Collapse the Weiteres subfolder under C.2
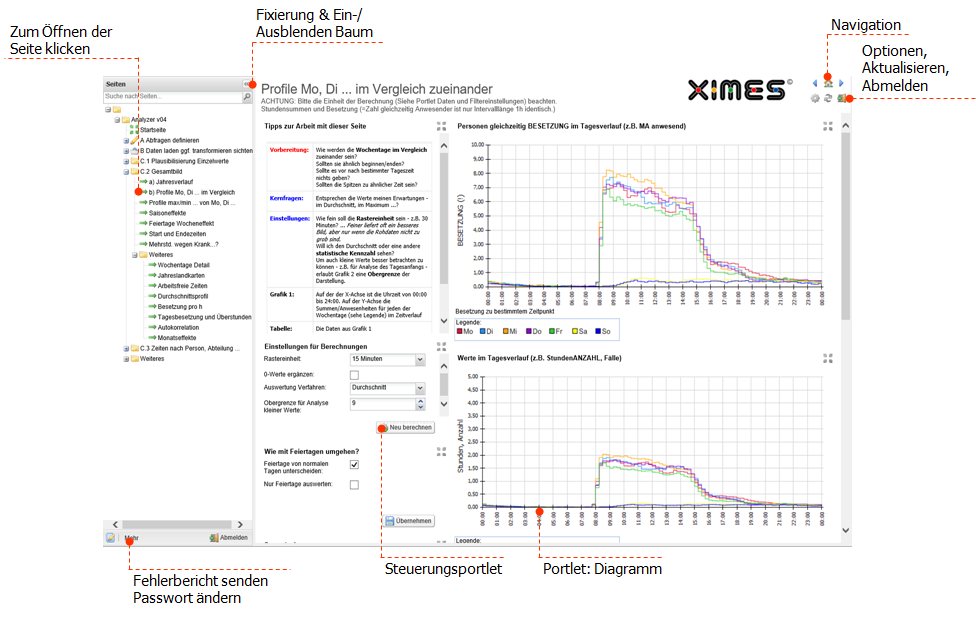This screenshot has height=627, width=976. pyautogui.click(x=135, y=255)
